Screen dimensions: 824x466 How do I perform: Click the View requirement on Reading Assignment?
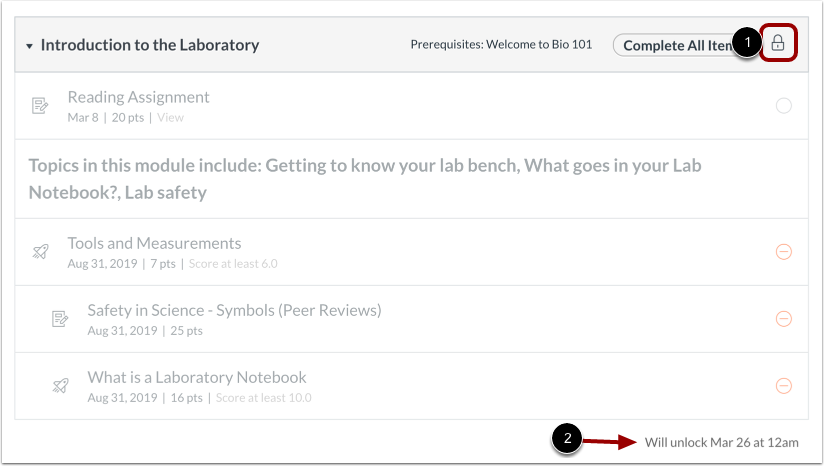(170, 118)
